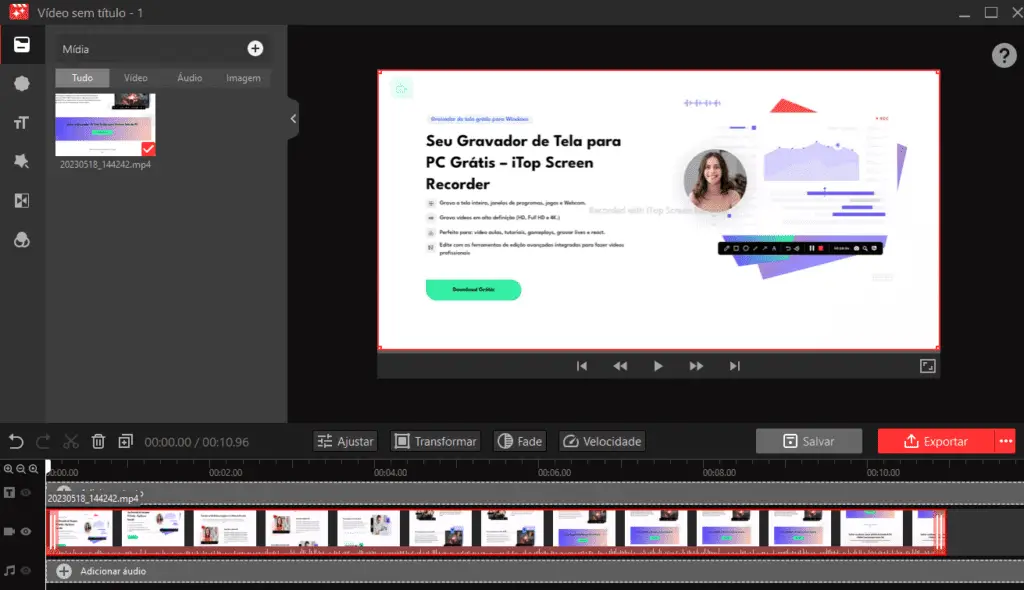The image size is (1024, 590).
Task: Open the transitions panel in sidebar
Action: (22, 201)
